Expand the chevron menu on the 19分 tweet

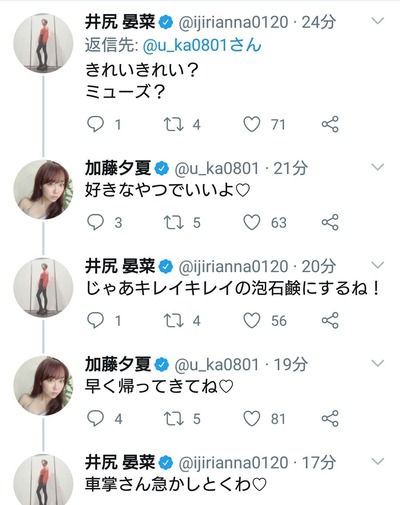coord(378,363)
